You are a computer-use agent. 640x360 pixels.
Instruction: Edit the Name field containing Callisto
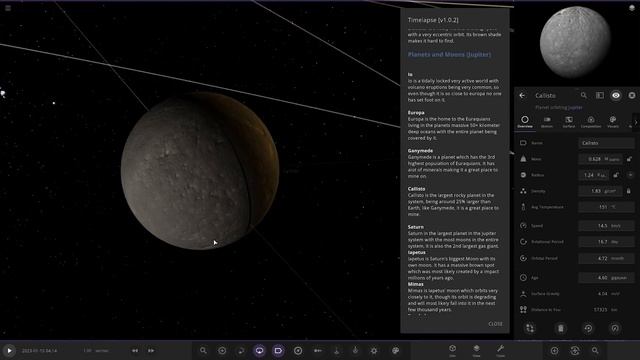607,143
